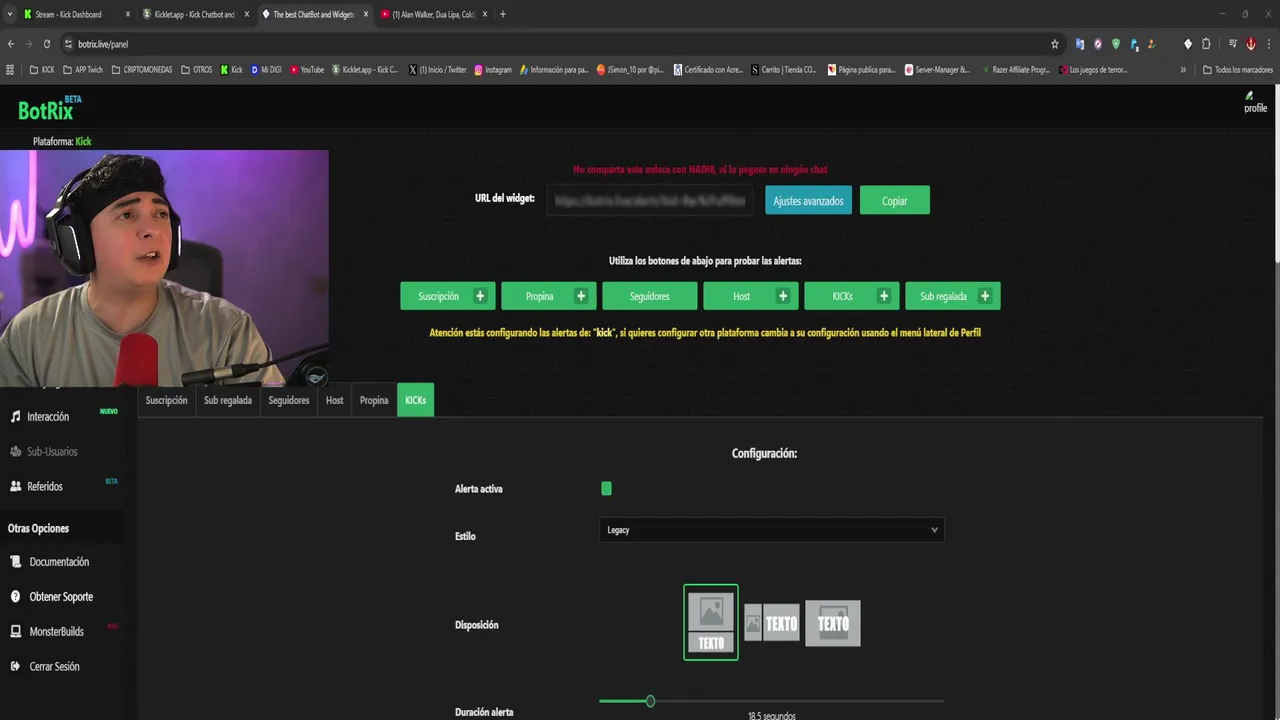This screenshot has width=1280, height=720.
Task: Select image-beside-text Disposición layout
Action: 772,623
